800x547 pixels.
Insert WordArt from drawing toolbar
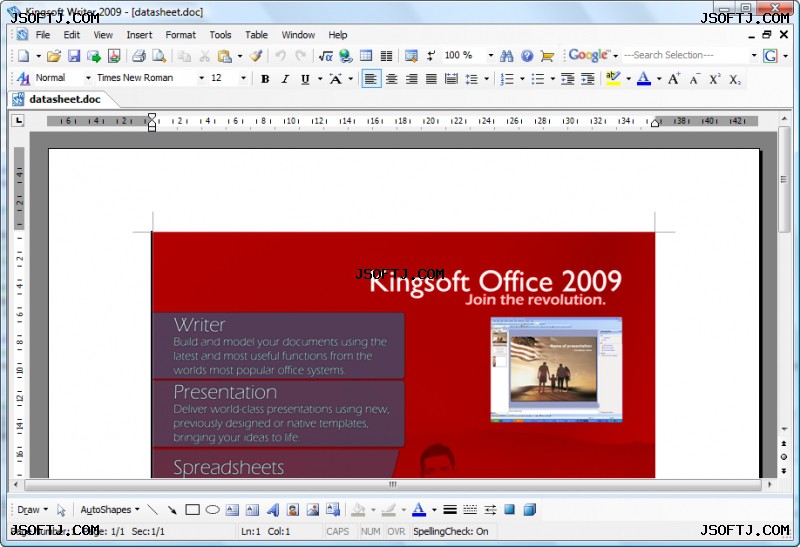273,510
